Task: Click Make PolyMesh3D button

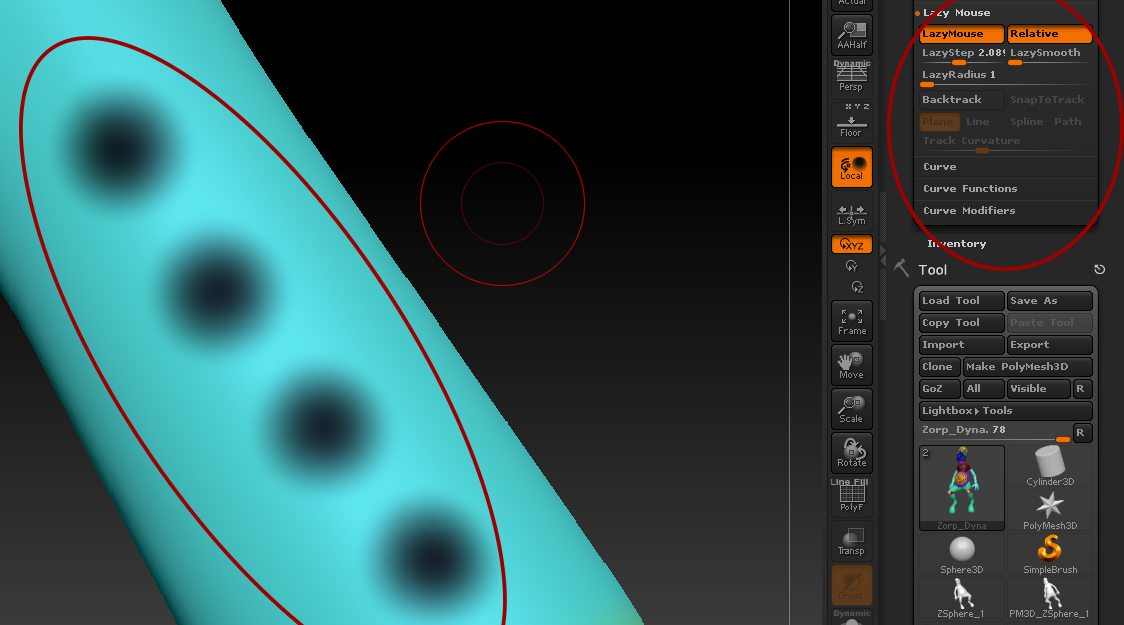Action: [1027, 367]
